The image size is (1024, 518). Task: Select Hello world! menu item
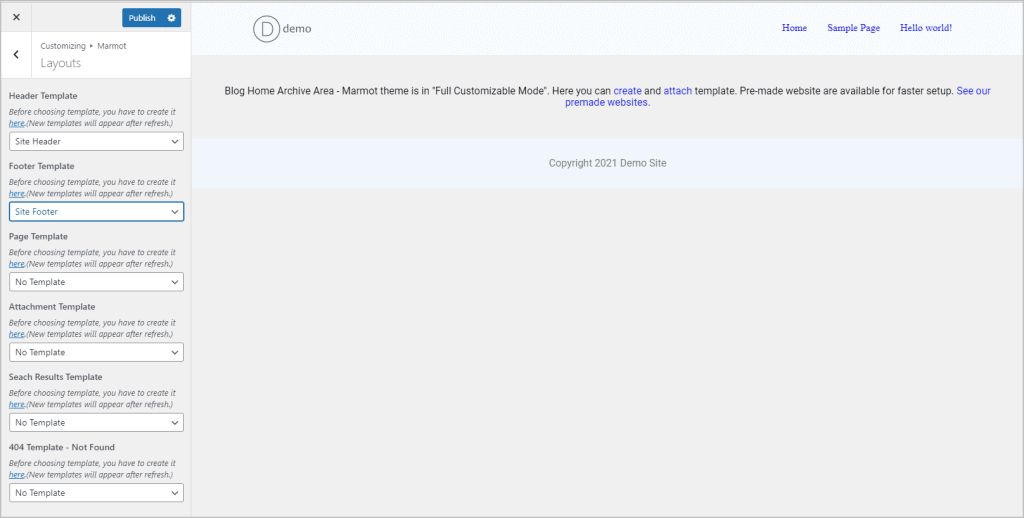tap(925, 28)
